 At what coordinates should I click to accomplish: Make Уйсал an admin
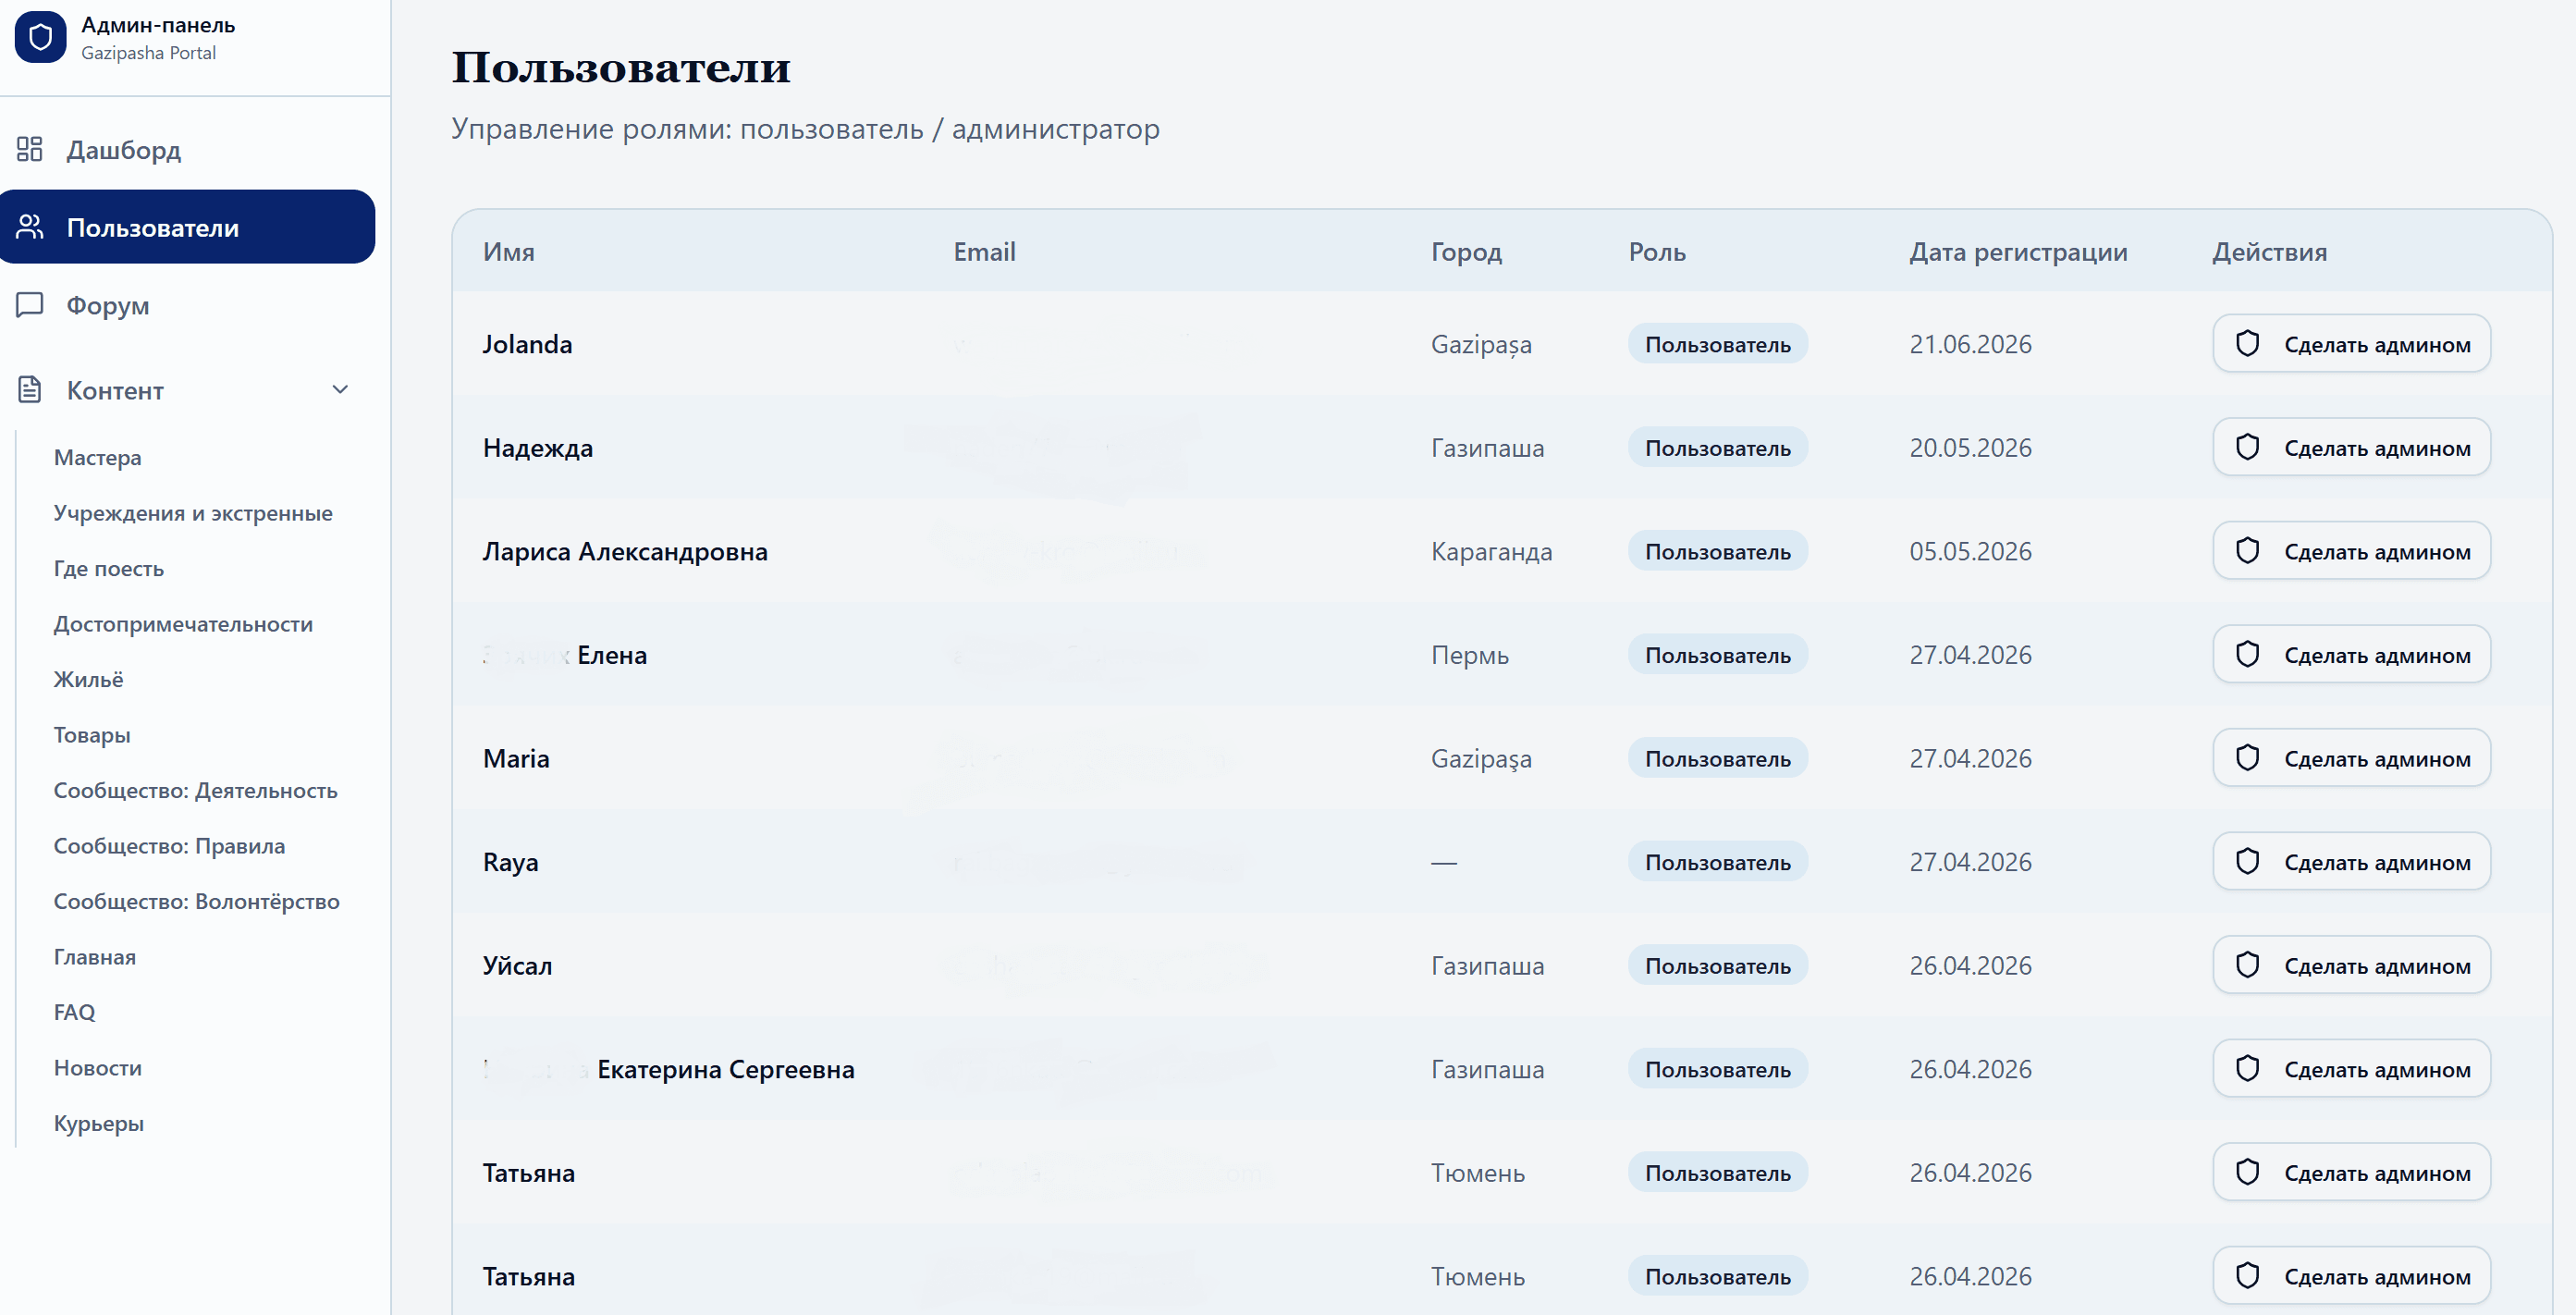[x=2351, y=965]
